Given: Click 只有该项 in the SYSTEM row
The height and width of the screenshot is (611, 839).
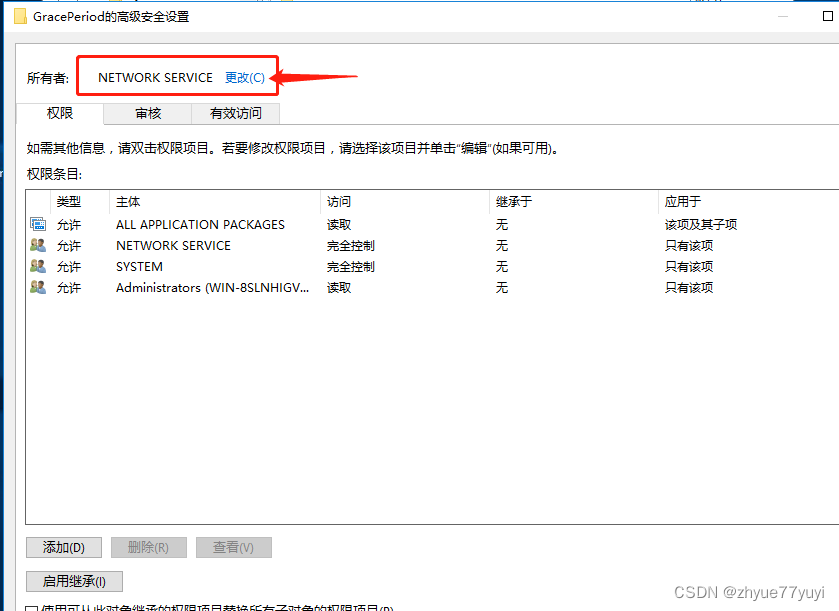Looking at the screenshot, I should tap(689, 266).
